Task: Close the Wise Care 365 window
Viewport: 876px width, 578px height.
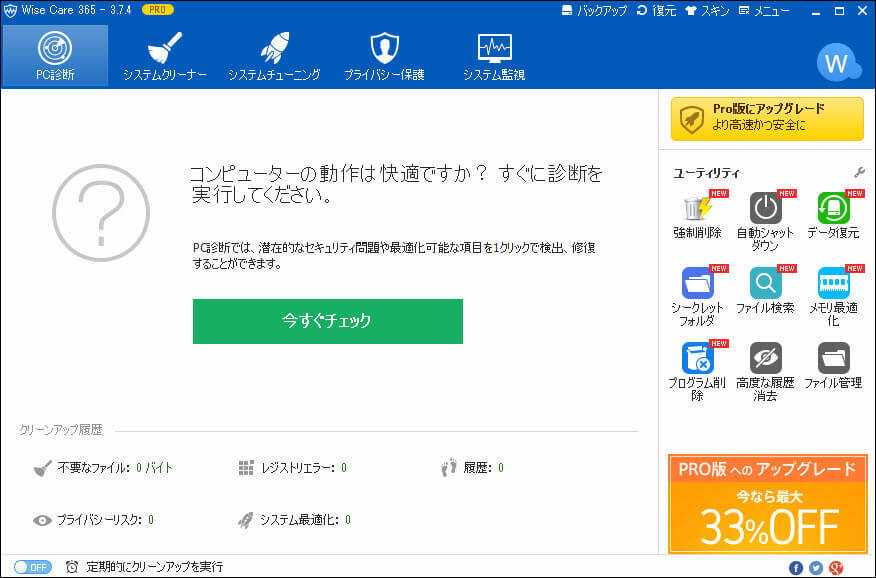Action: point(863,11)
